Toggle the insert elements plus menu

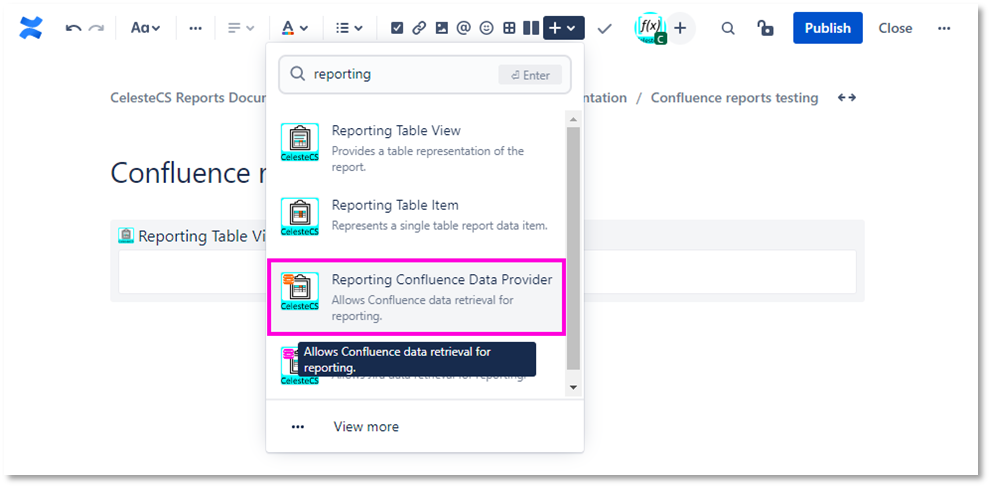click(564, 28)
